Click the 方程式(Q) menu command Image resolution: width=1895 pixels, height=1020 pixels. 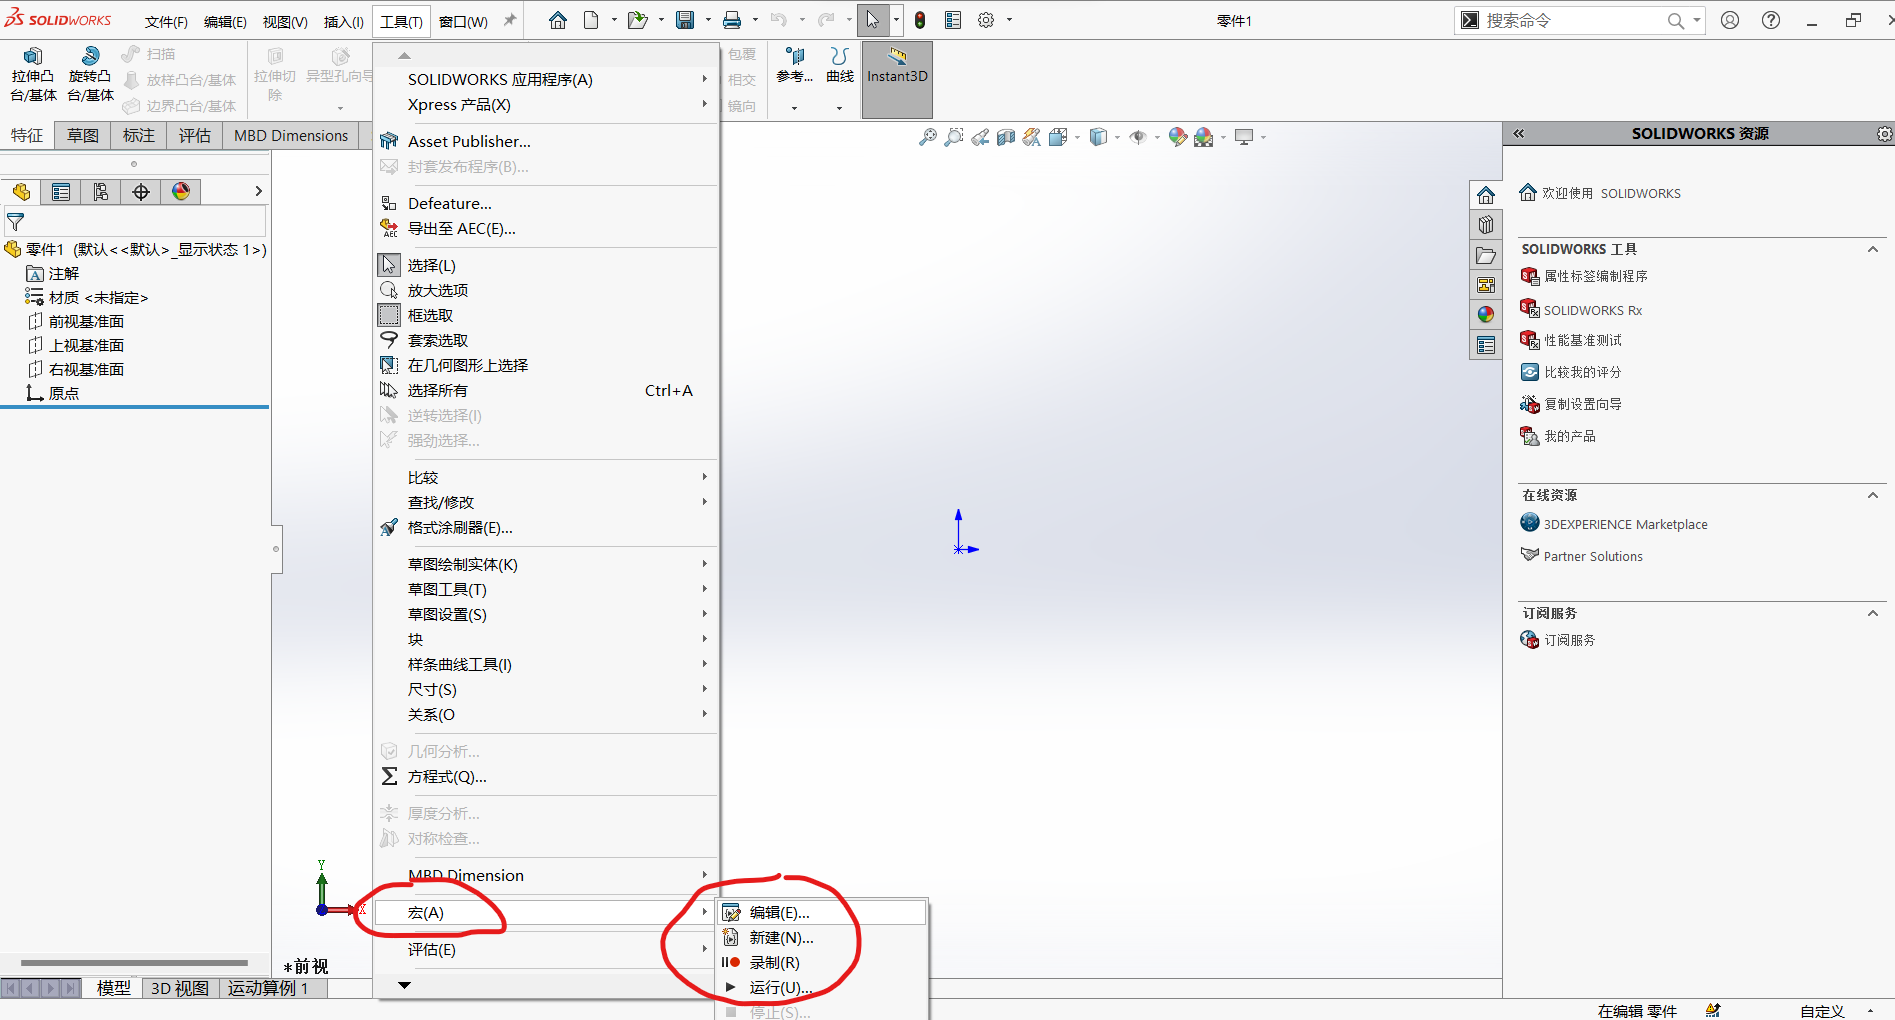pos(447,777)
